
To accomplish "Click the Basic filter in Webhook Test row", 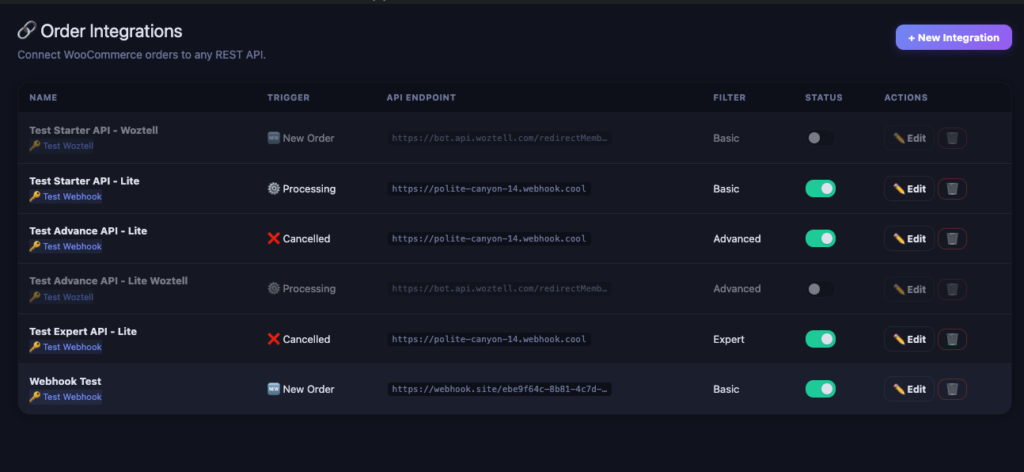I will pyautogui.click(x=726, y=389).
